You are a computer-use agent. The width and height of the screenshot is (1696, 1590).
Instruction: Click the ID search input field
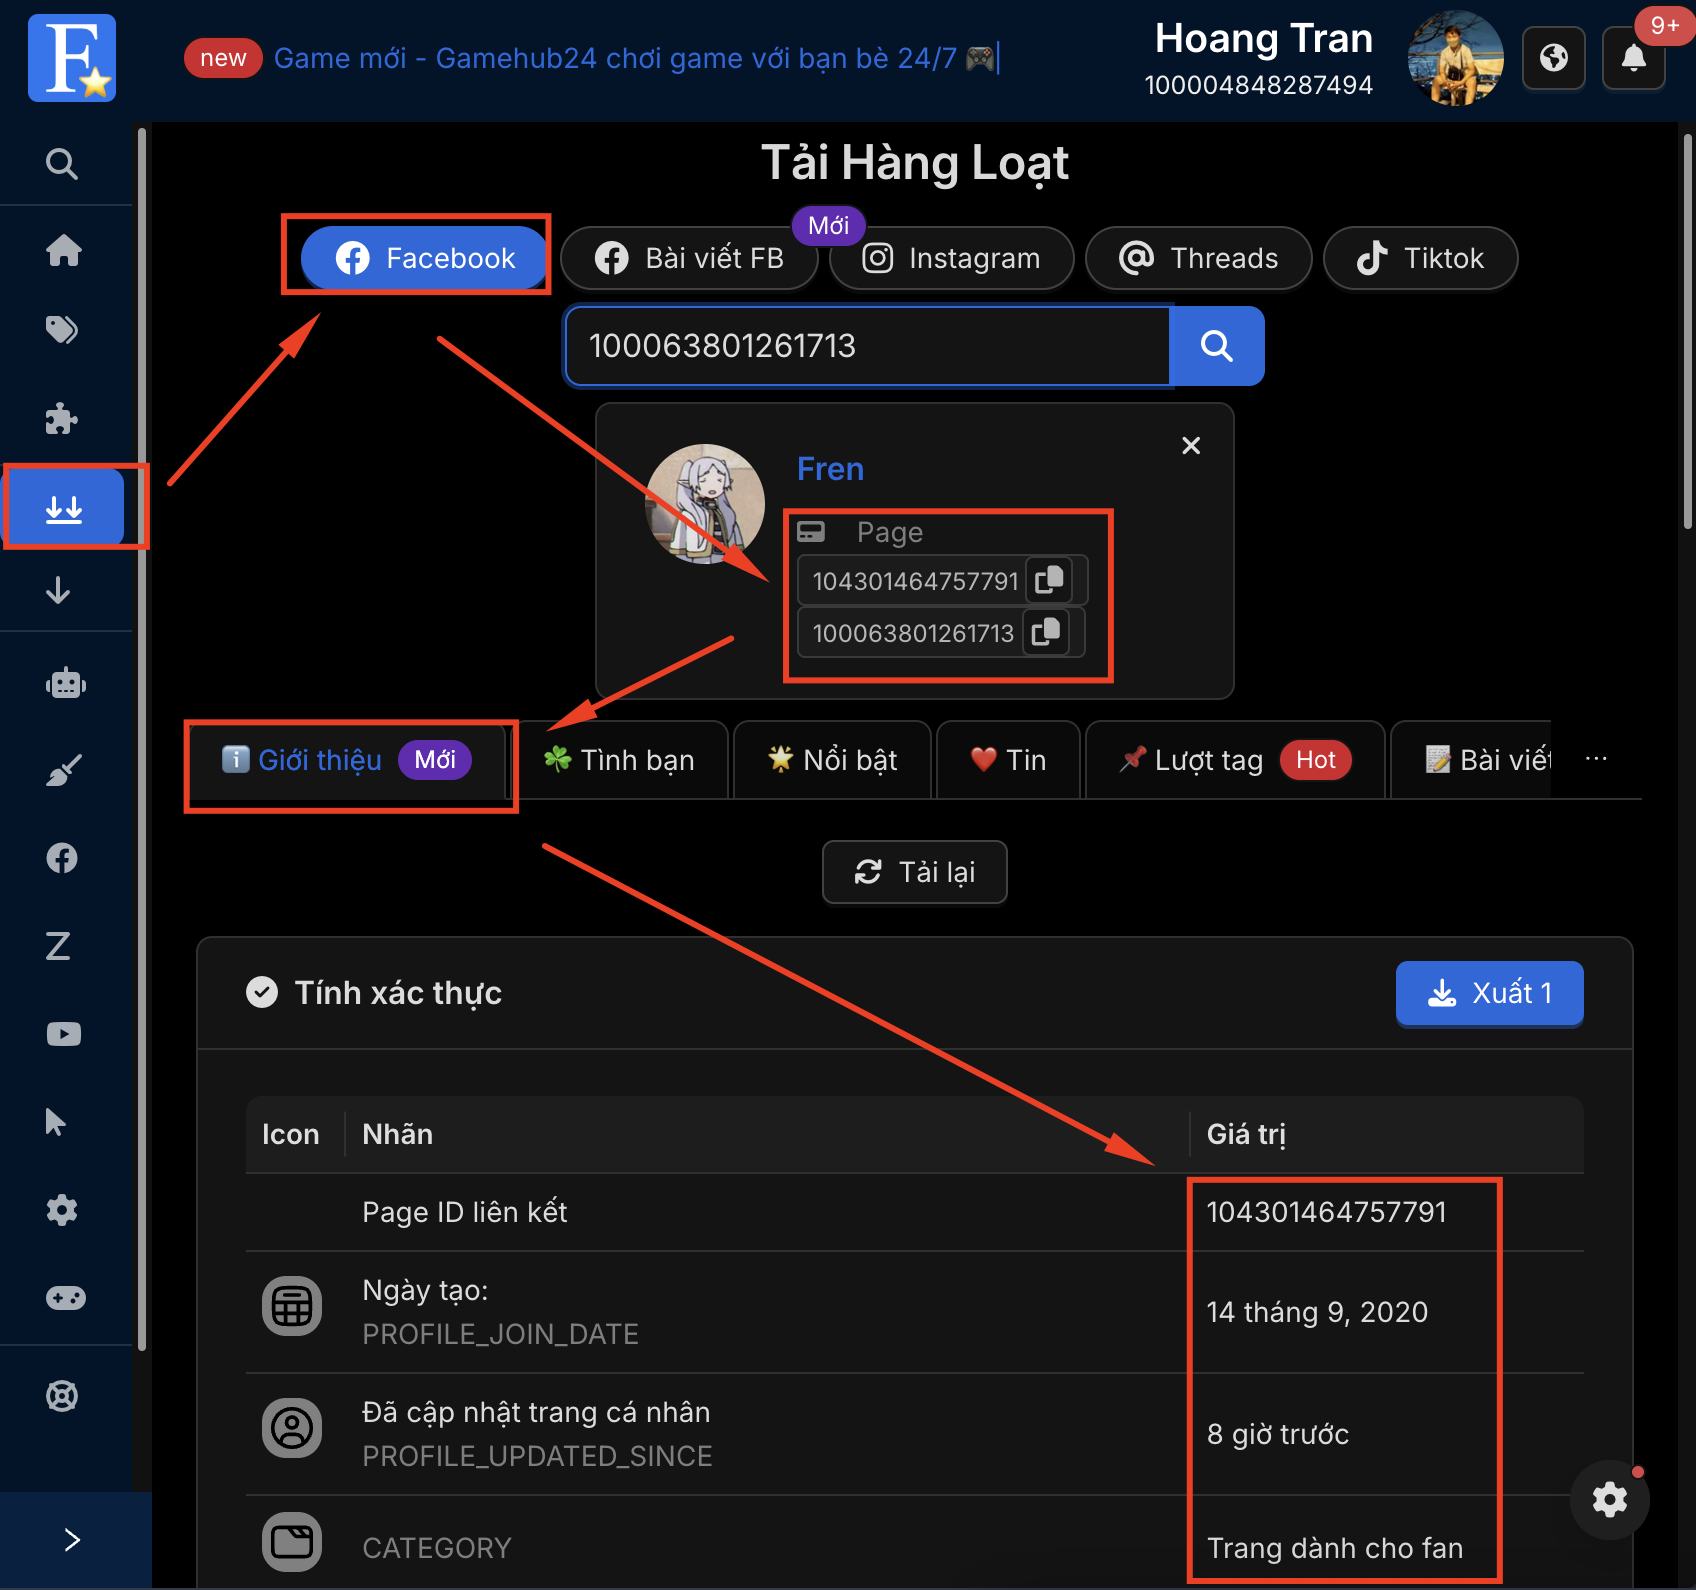click(867, 346)
